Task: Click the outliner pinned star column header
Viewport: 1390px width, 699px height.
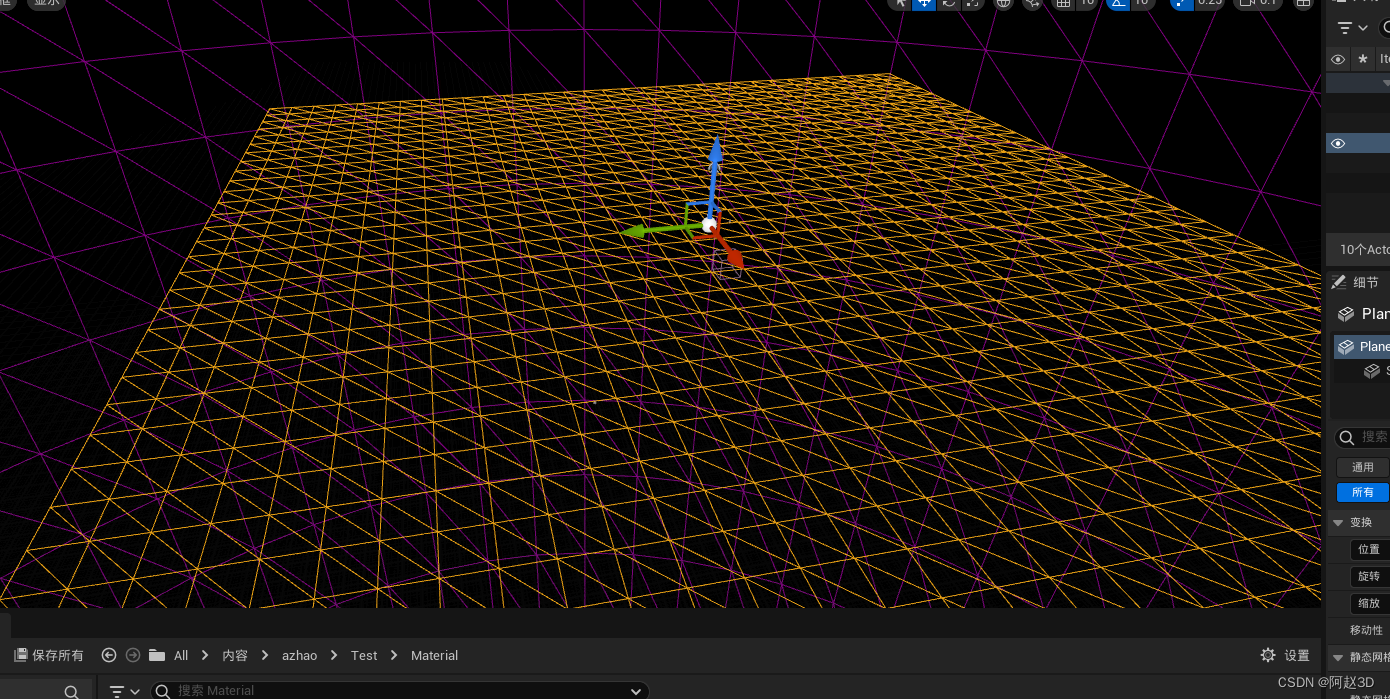Action: [1362, 60]
